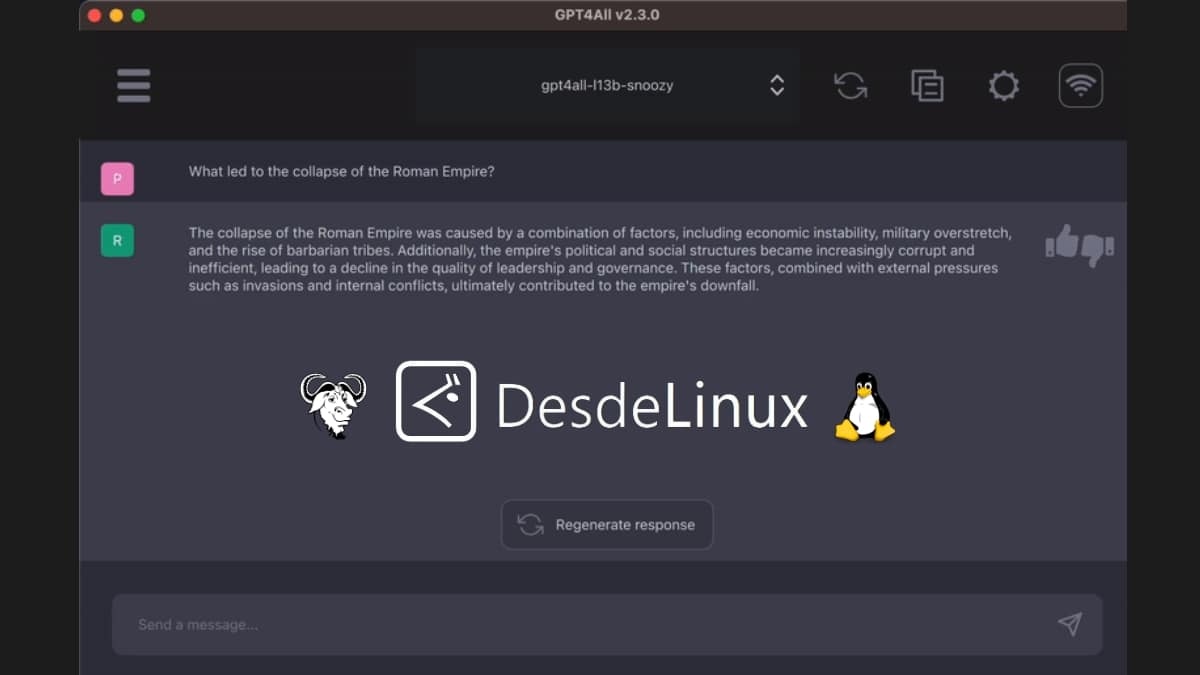This screenshot has width=1200, height=675.
Task: Focus the Send a message input field
Action: coord(607,624)
